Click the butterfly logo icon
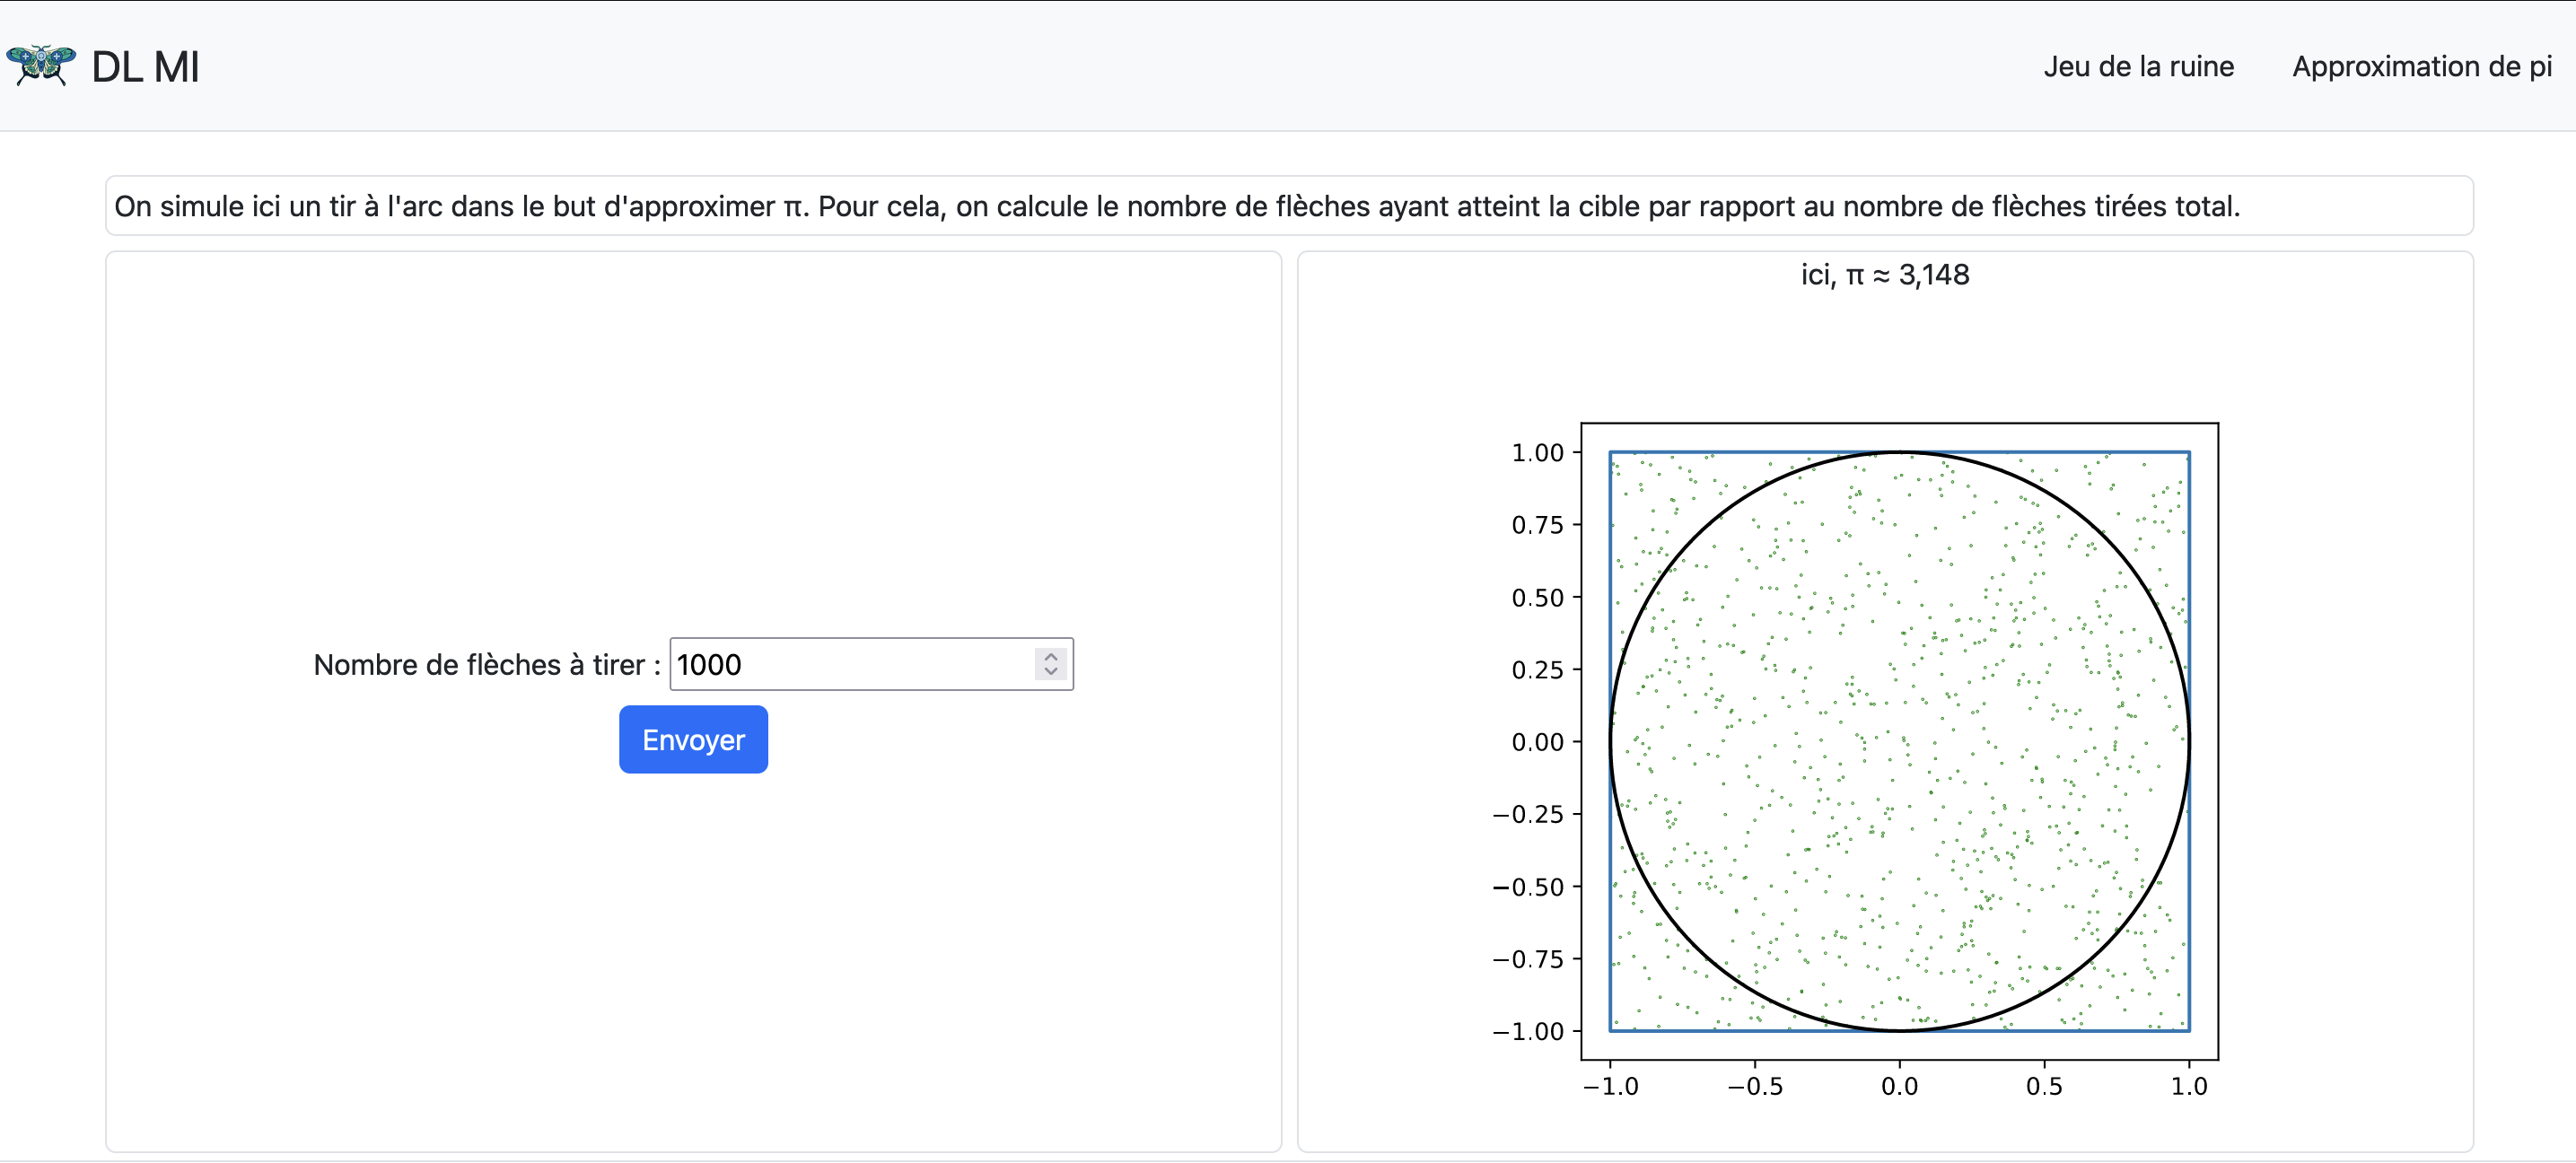Image resolution: width=2576 pixels, height=1163 pixels. click(41, 65)
